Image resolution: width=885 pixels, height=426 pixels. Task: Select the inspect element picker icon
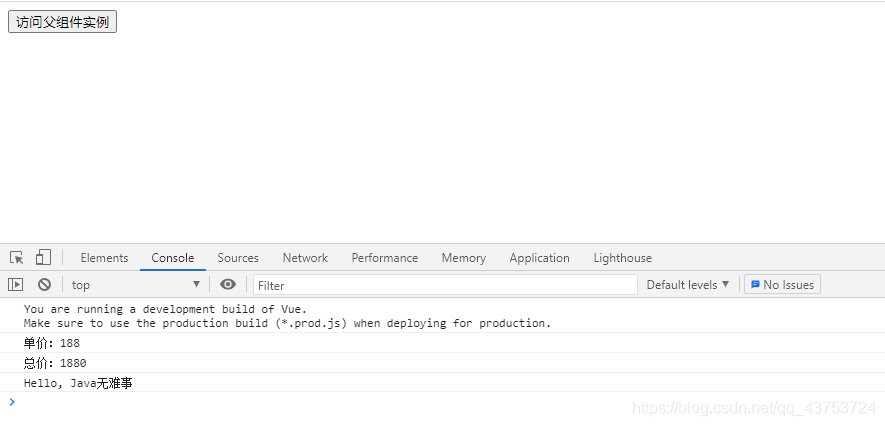point(16,258)
